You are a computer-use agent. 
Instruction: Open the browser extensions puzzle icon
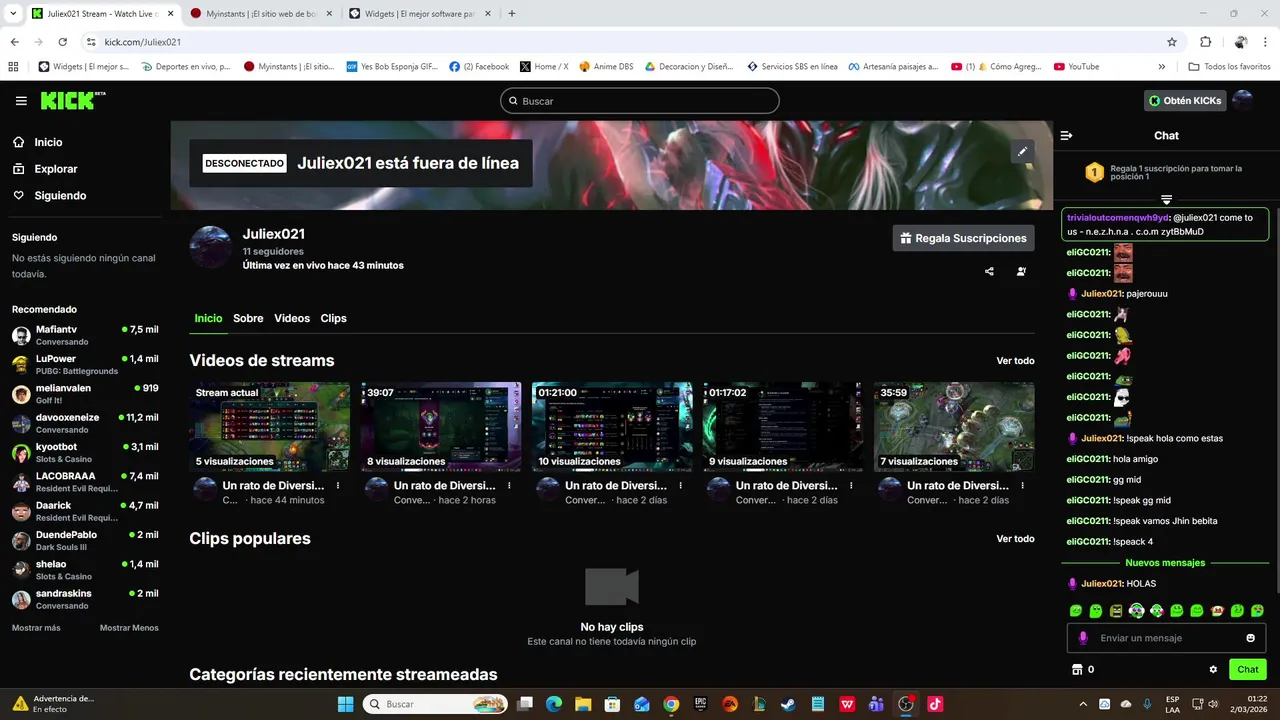pyautogui.click(x=1205, y=42)
